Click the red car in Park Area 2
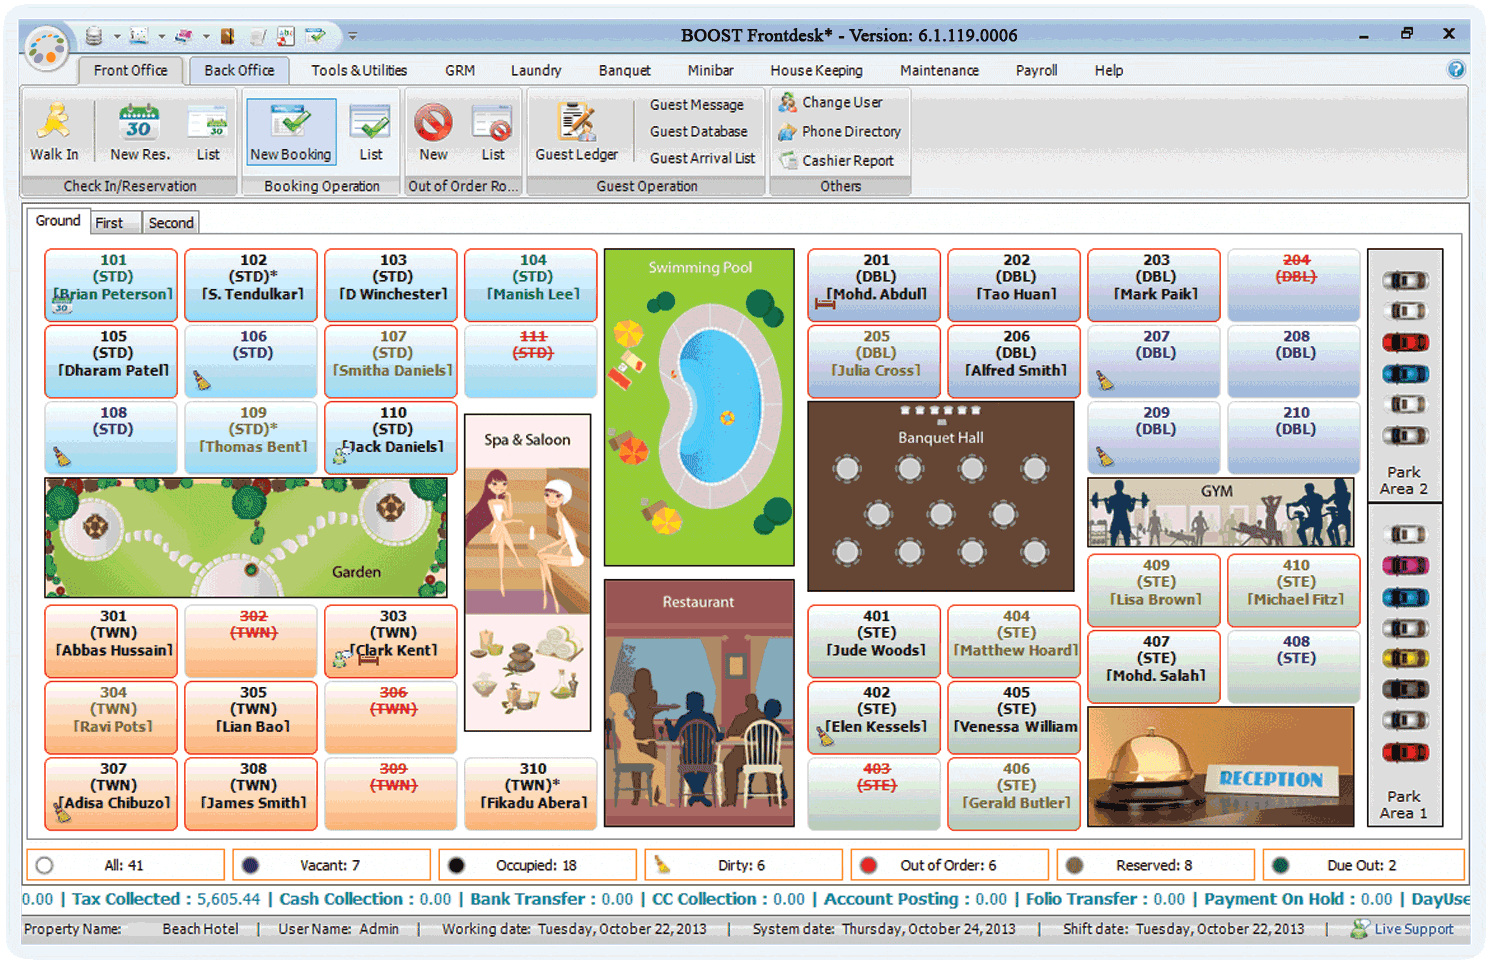The width and height of the screenshot is (1489, 963). click(x=1405, y=343)
